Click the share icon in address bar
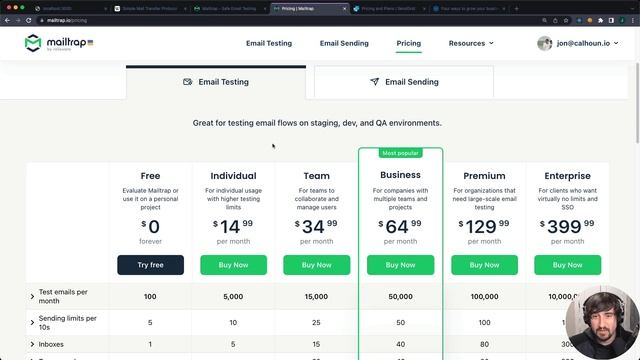Image resolution: width=640 pixels, height=360 pixels. 555,20
